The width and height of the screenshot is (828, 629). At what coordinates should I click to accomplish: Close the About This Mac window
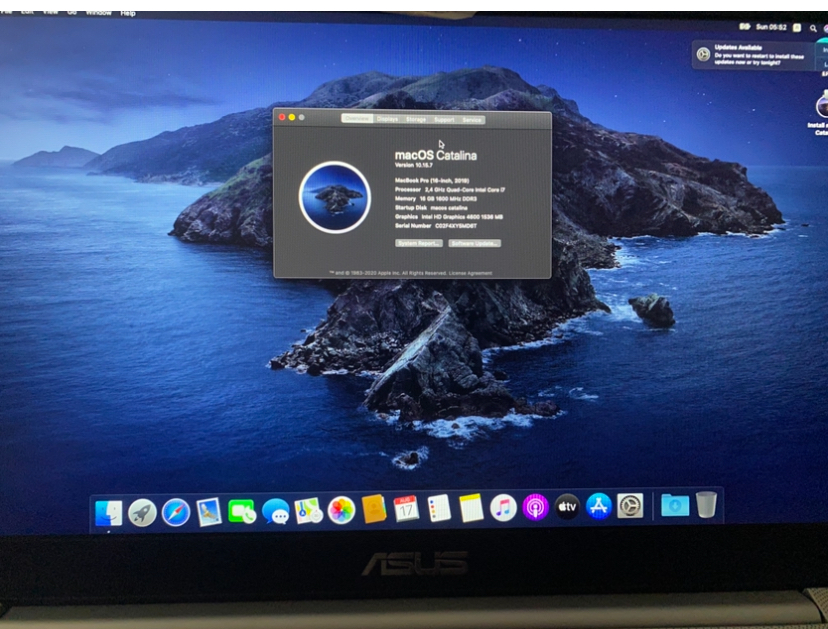coord(282,117)
